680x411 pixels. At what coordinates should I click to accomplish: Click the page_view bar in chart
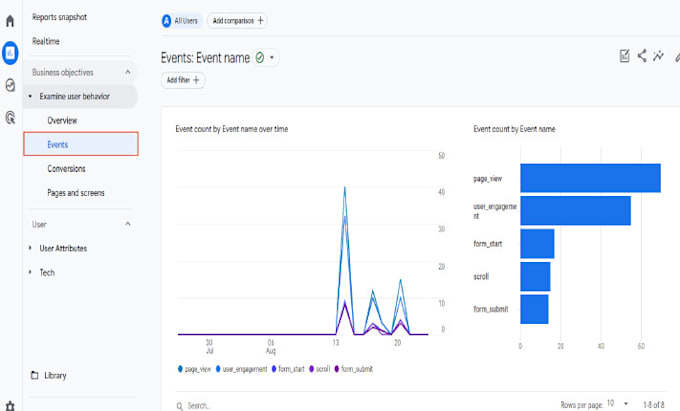[590, 178]
